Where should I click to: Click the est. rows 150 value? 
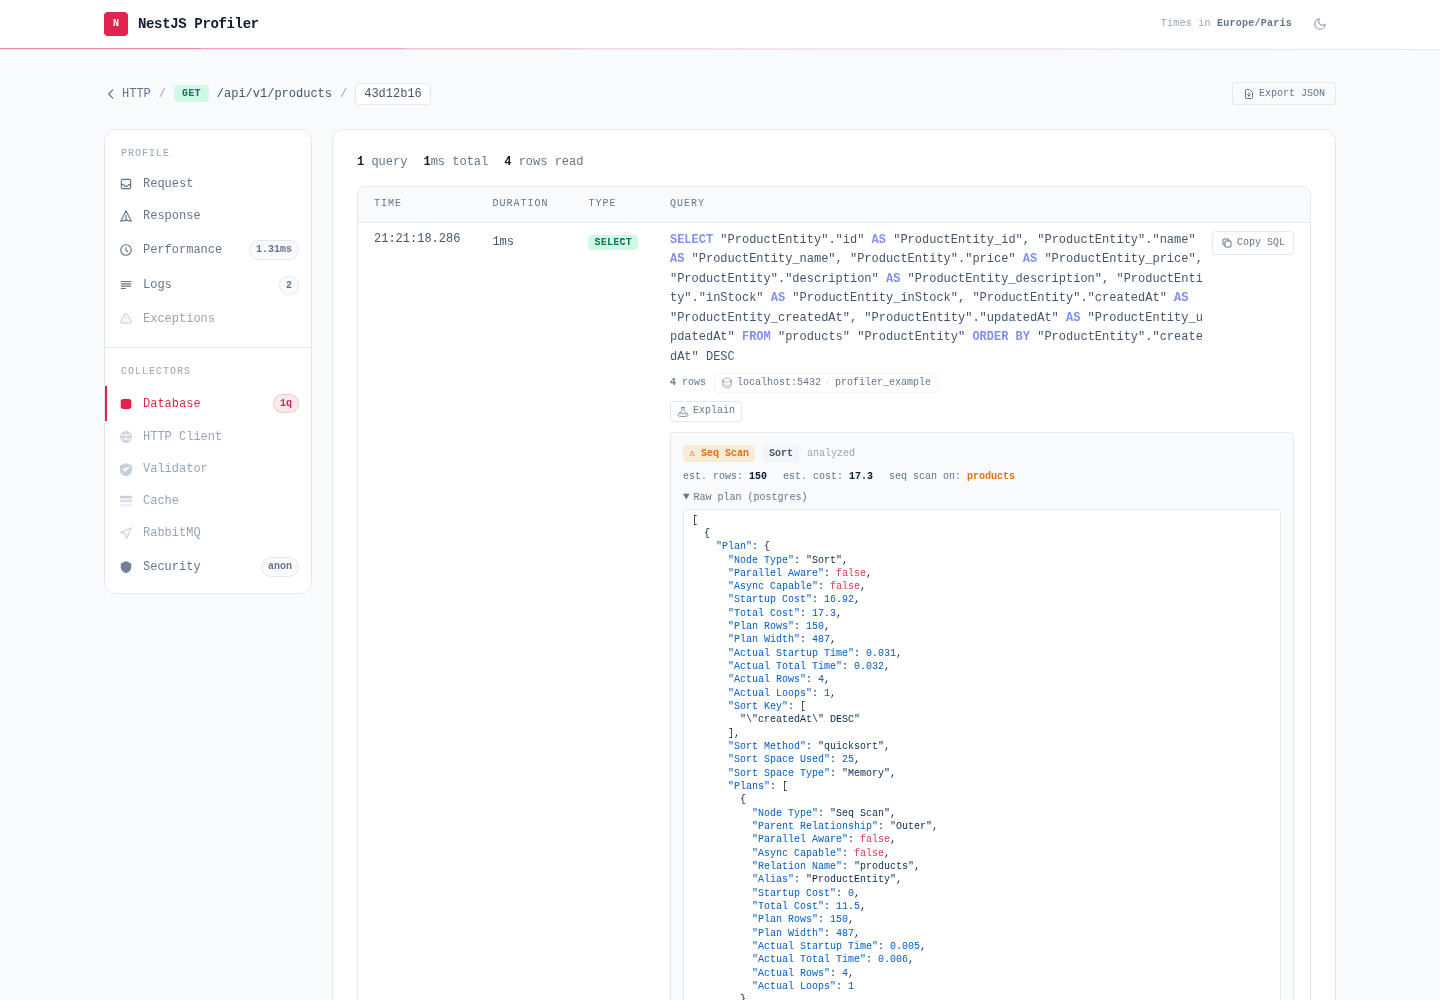pyautogui.click(x=758, y=476)
